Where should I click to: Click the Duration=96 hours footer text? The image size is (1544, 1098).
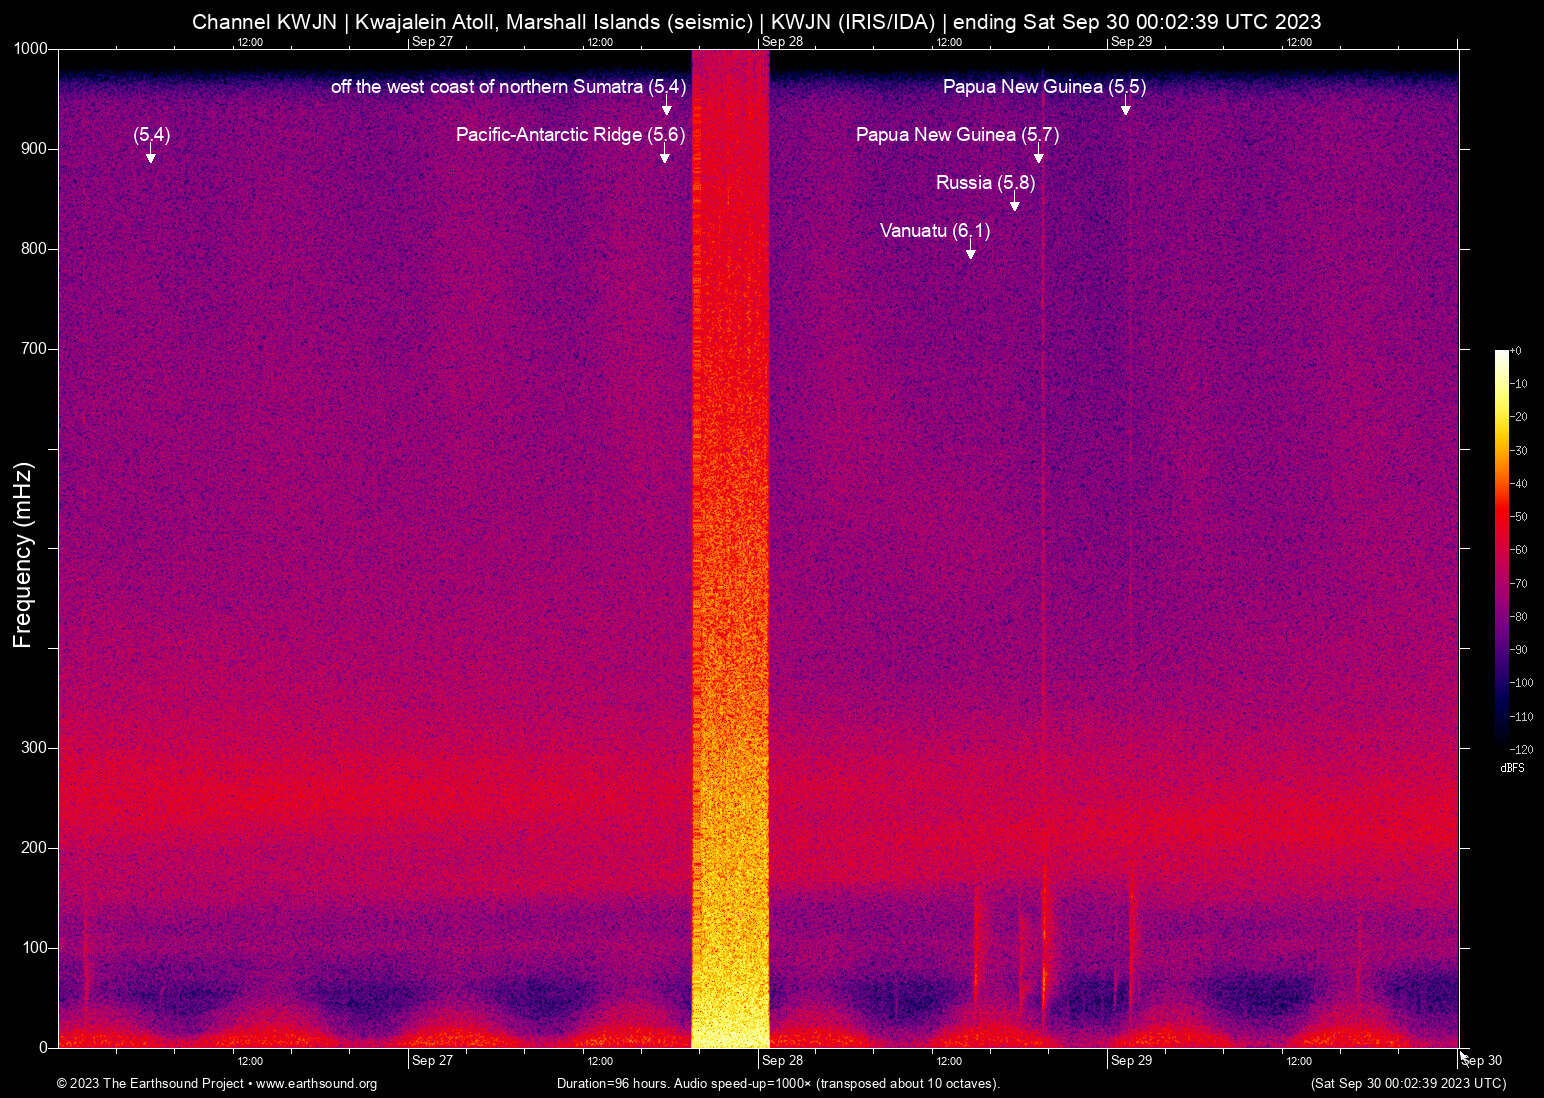778,1084
